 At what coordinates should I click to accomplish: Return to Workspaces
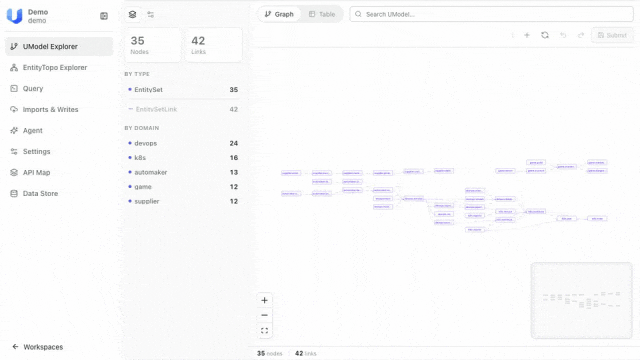[x=38, y=347]
